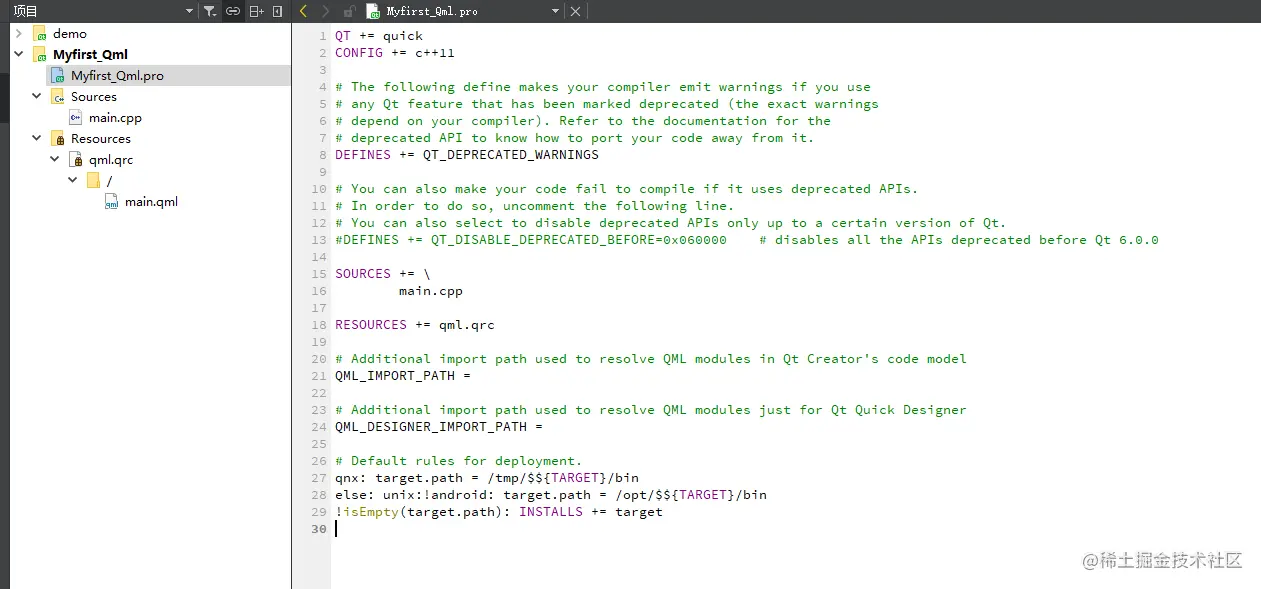Open the Myfirst_Qml.pro document dropdown

pyautogui.click(x=556, y=11)
